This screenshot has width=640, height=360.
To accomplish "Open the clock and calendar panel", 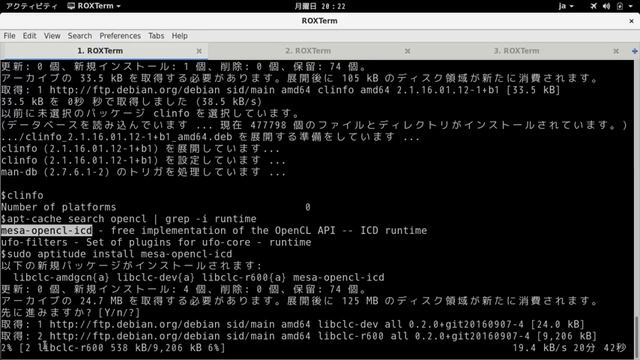I will (320, 6).
